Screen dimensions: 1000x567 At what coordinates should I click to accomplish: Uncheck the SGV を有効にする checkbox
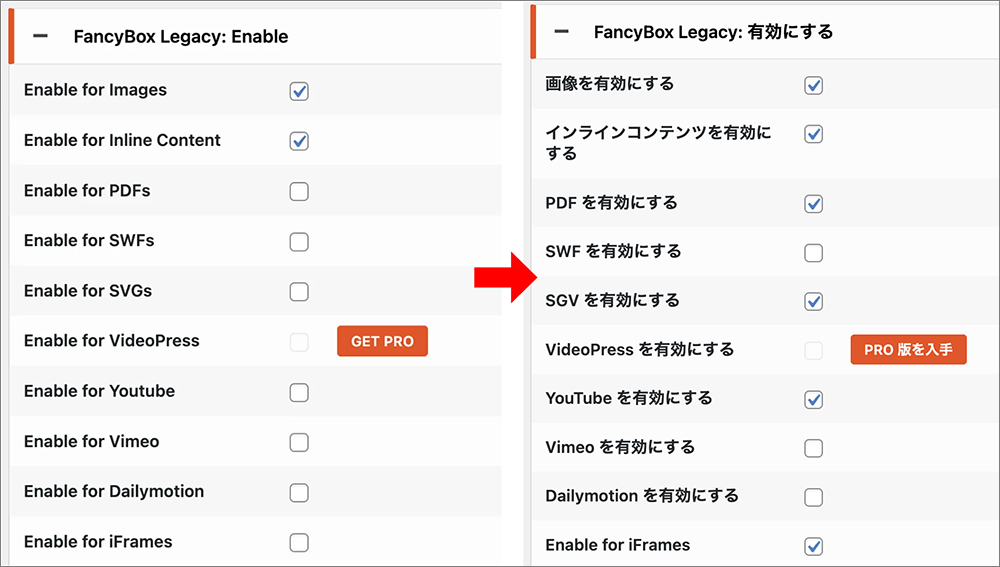pos(813,302)
